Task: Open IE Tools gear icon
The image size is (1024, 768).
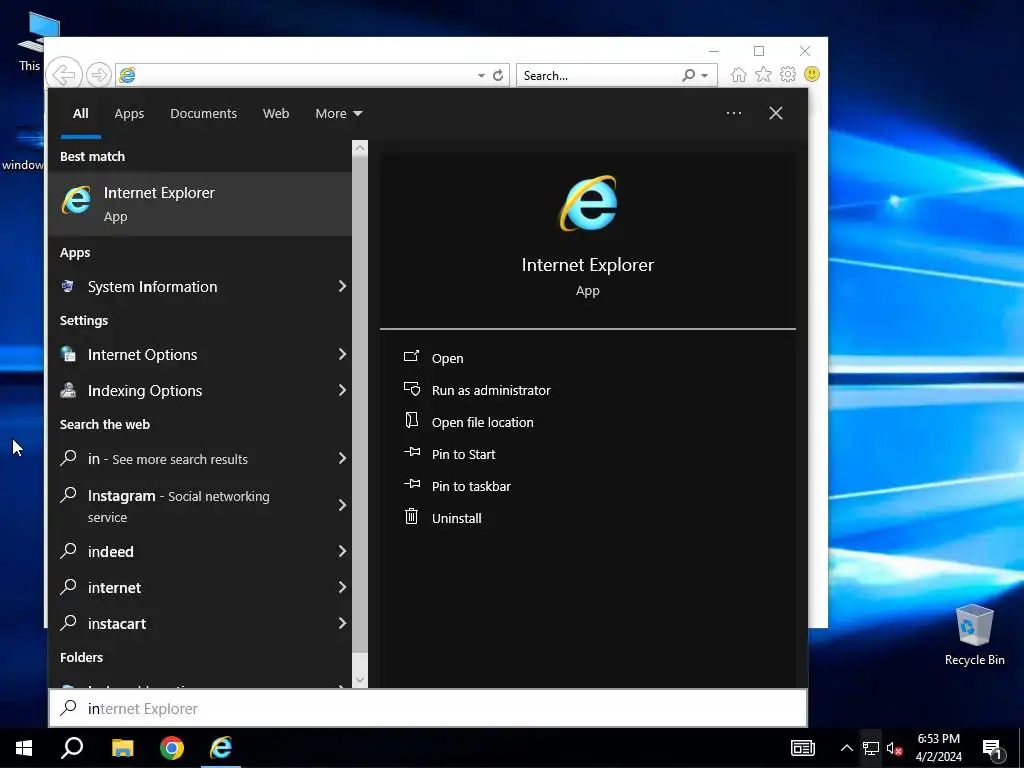Action: pyautogui.click(x=788, y=74)
